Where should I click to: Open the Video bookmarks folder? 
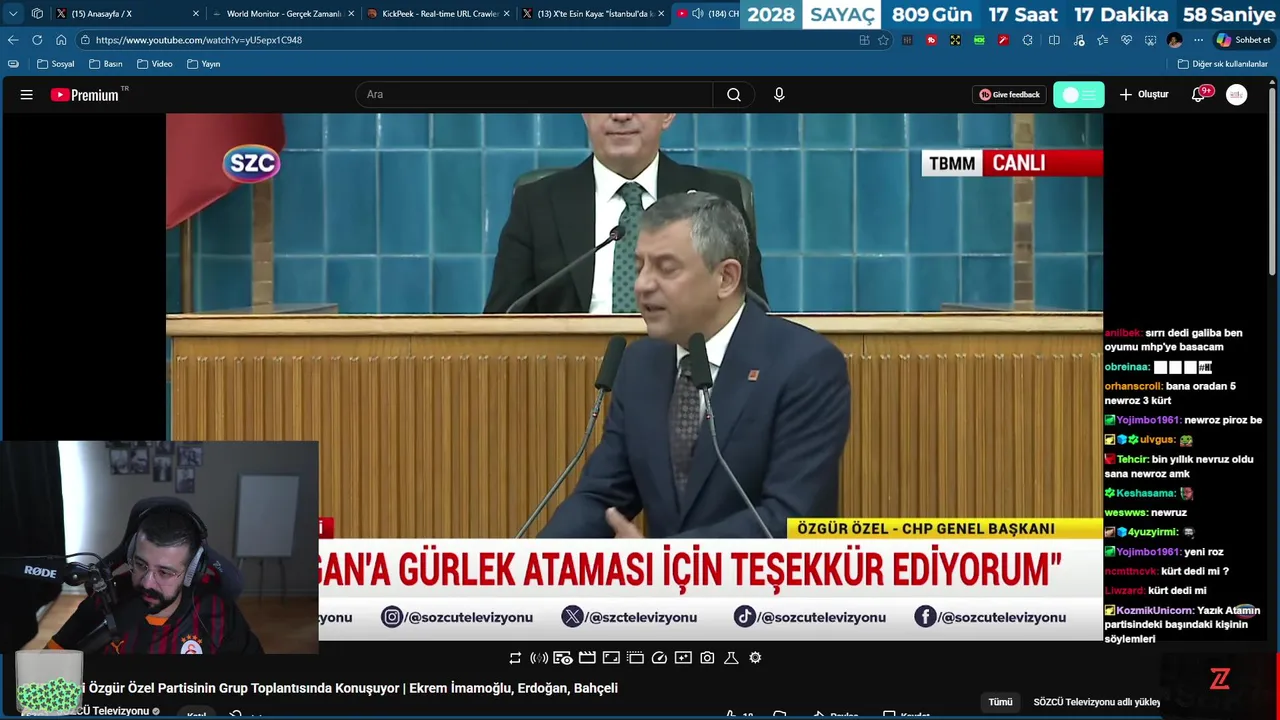tap(155, 64)
